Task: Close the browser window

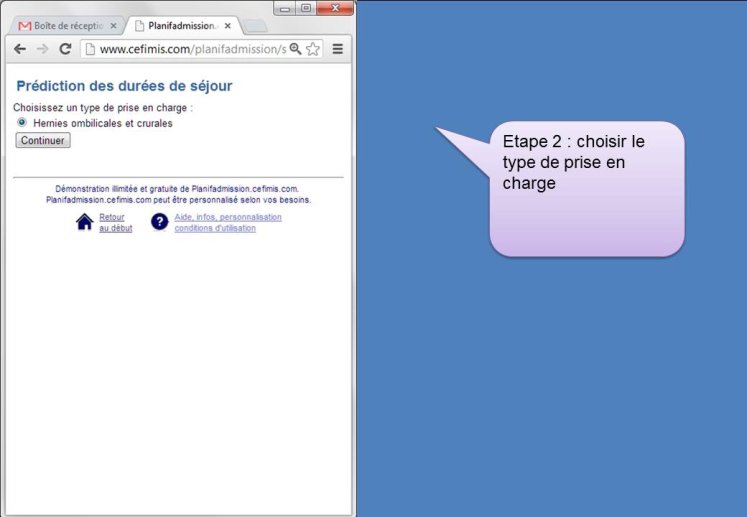Action: [335, 8]
